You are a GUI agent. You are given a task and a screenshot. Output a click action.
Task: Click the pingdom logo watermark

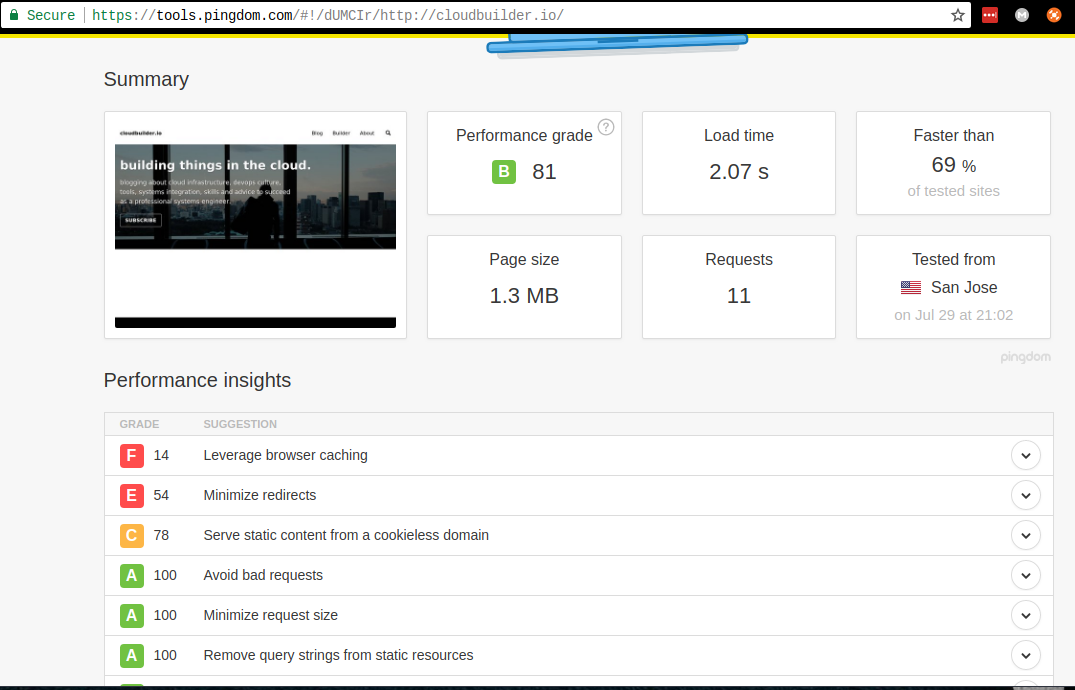[x=1025, y=357]
